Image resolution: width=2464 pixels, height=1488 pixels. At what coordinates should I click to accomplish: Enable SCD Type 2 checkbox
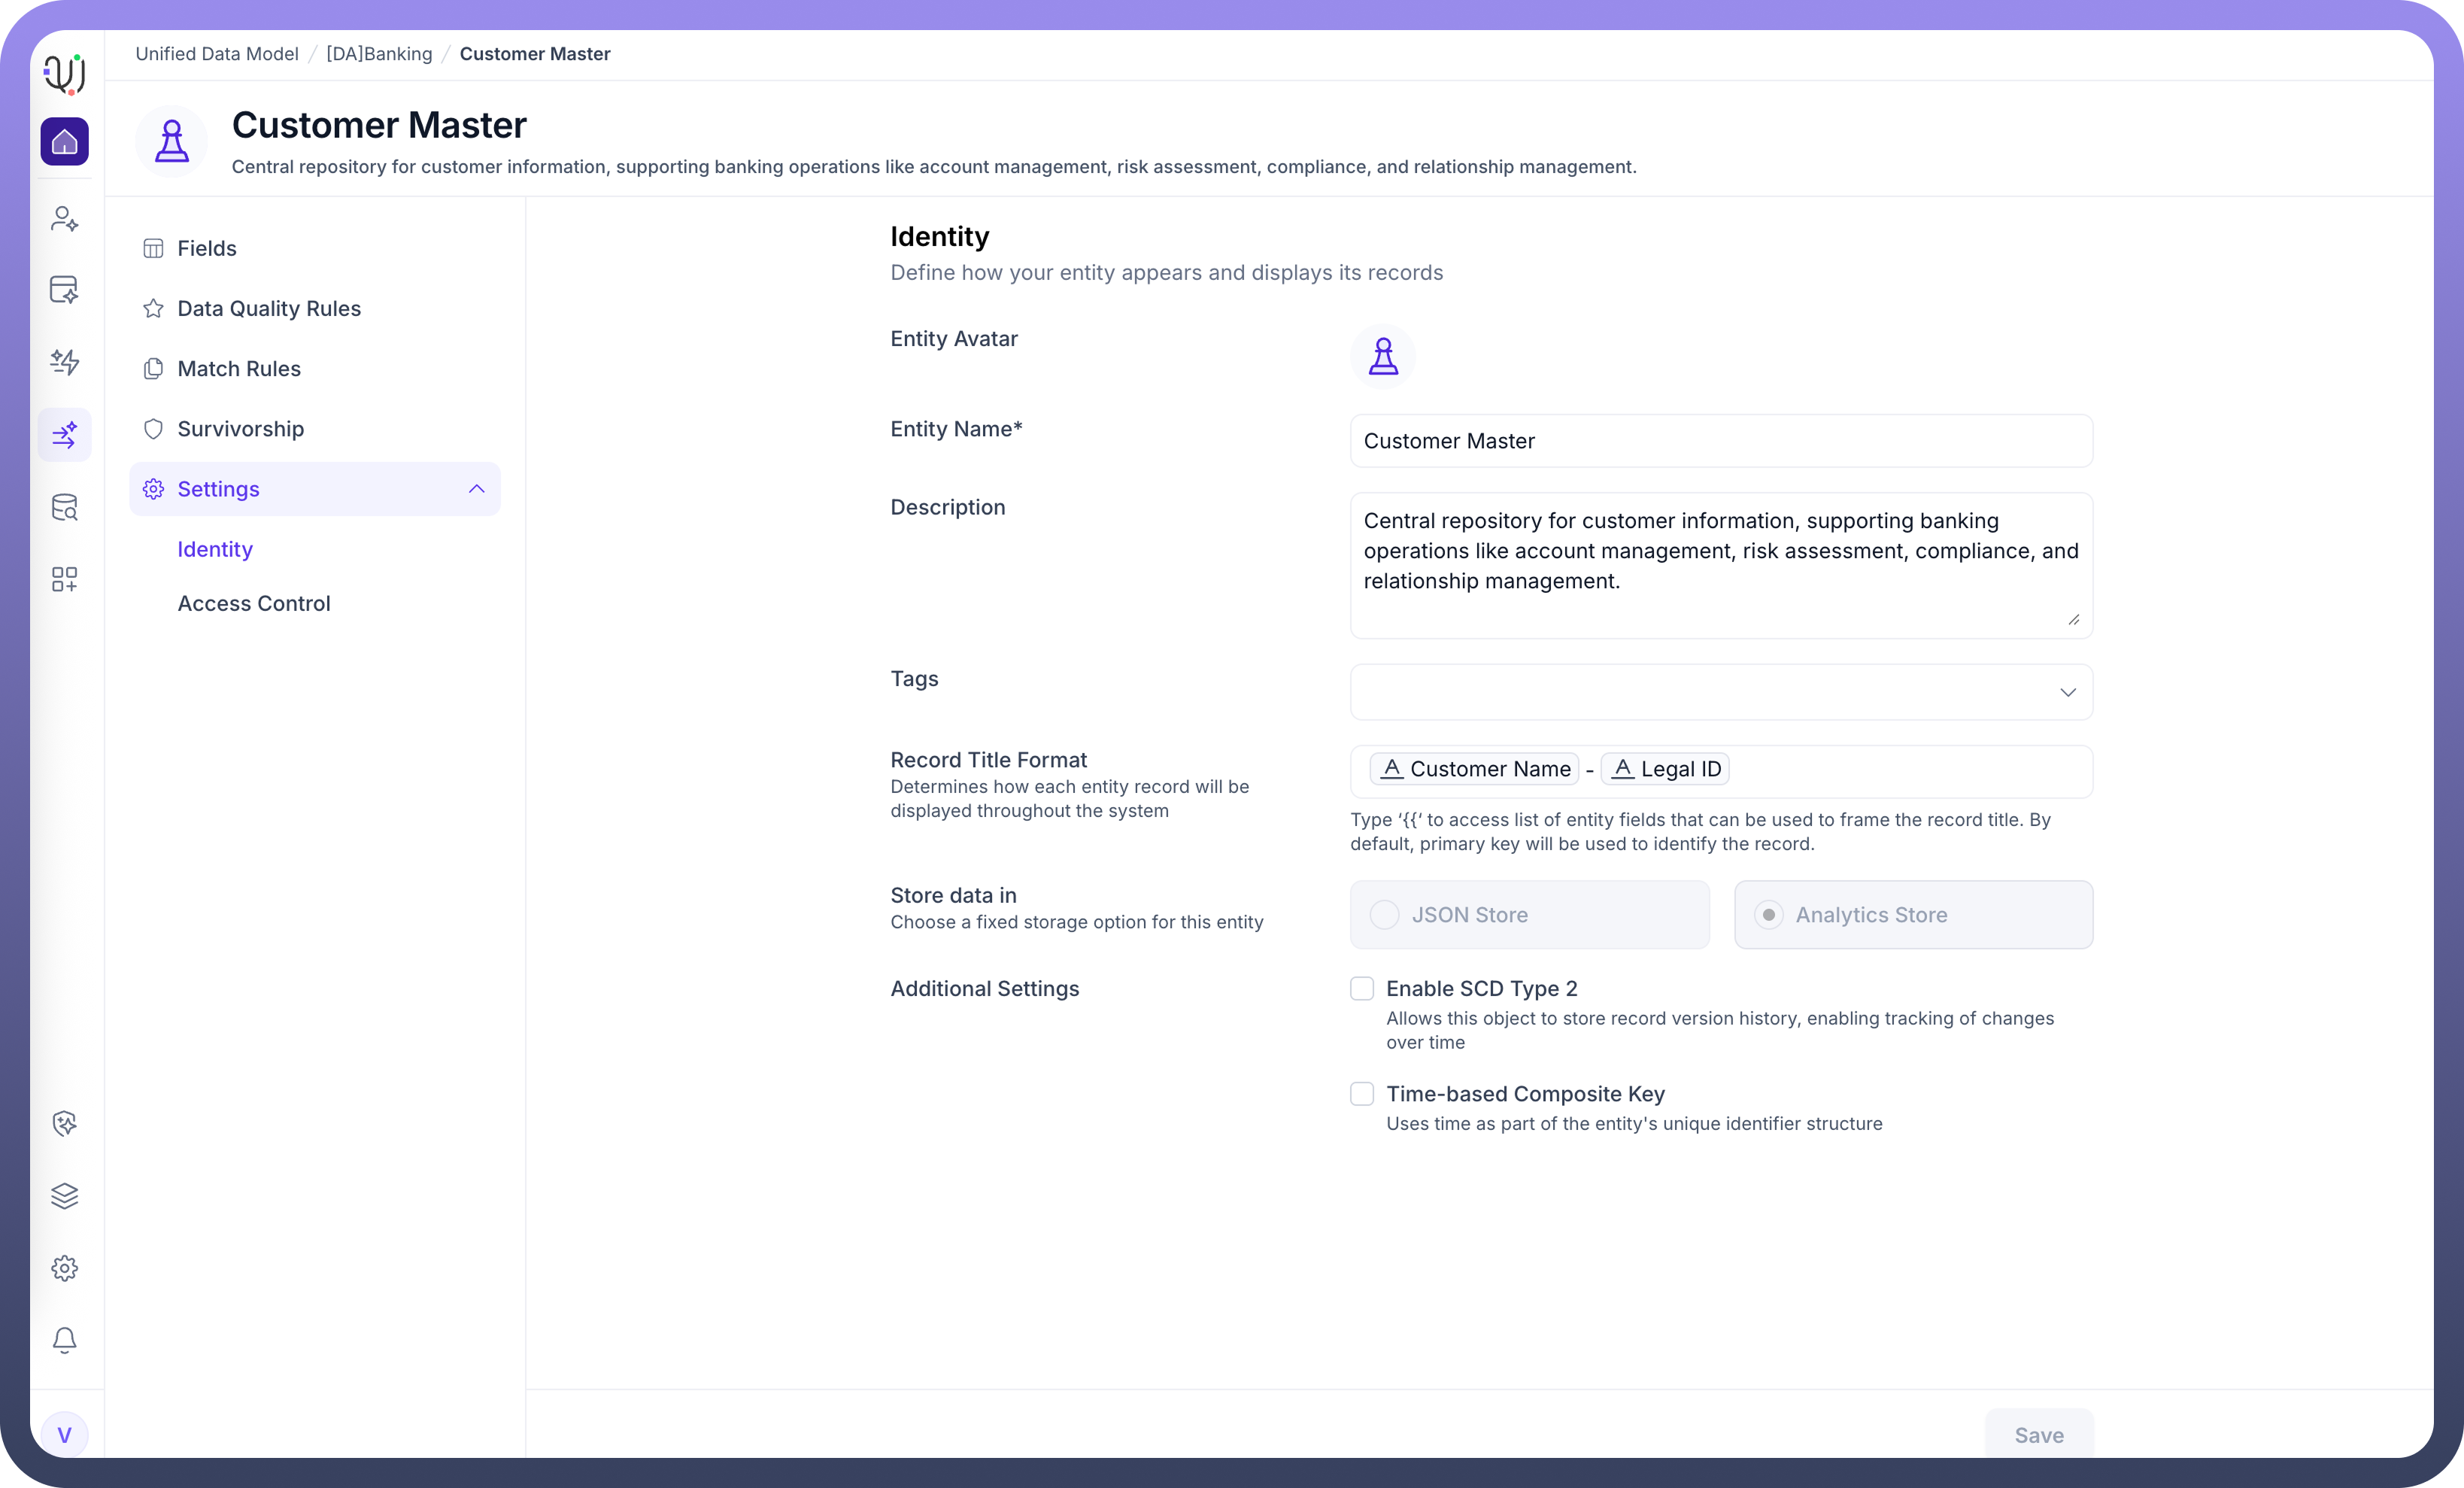pyautogui.click(x=1362, y=989)
